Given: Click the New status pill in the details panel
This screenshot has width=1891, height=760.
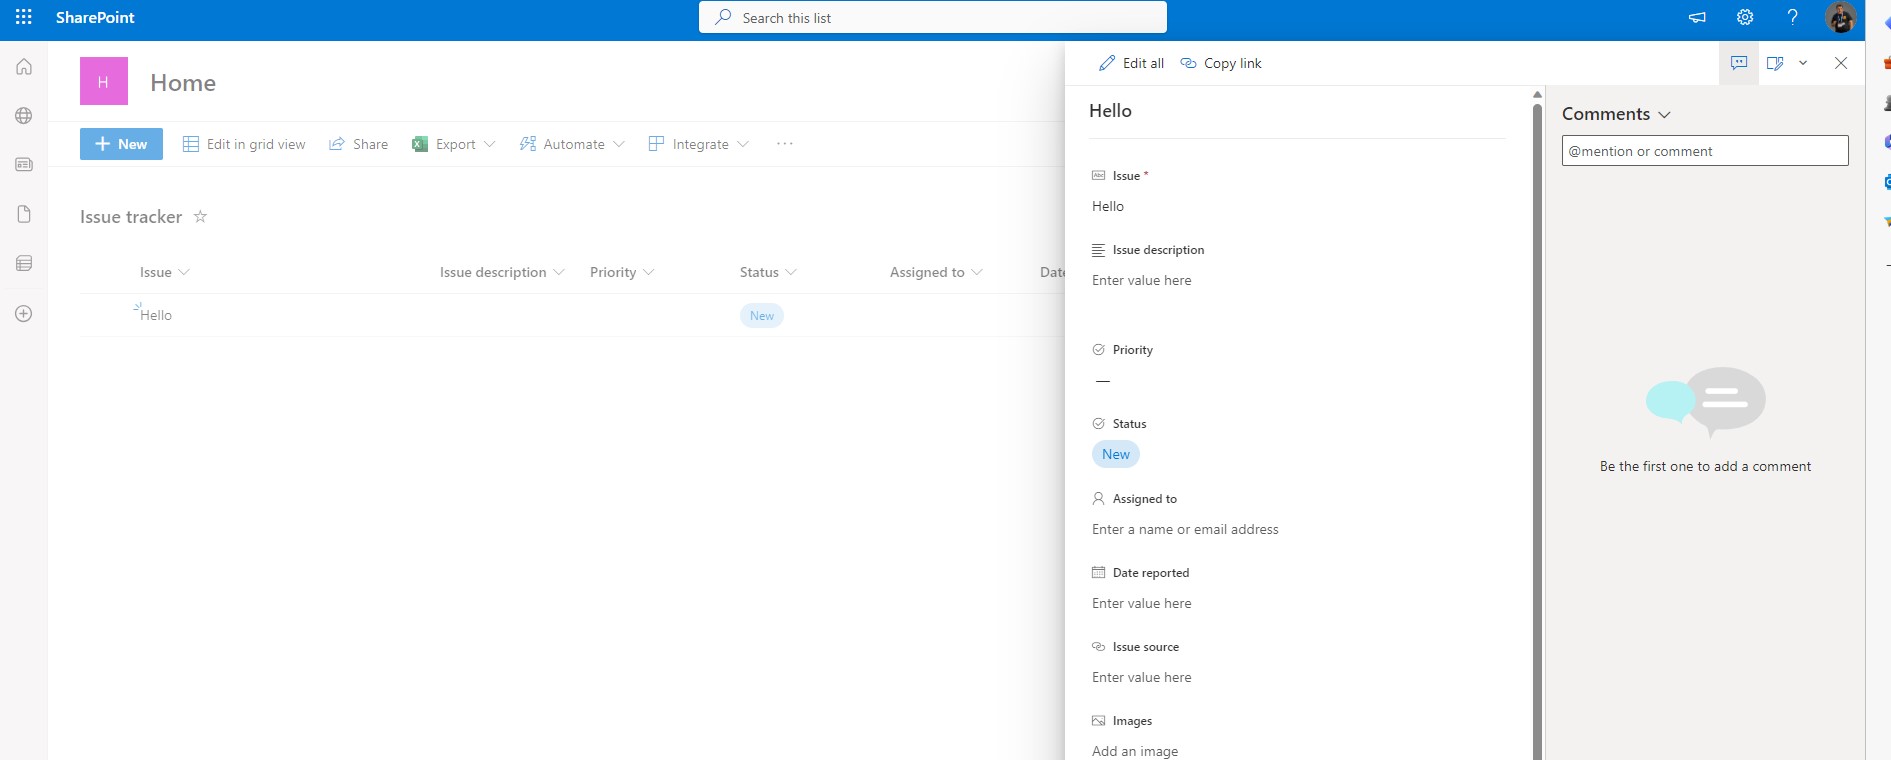Looking at the screenshot, I should 1116,454.
